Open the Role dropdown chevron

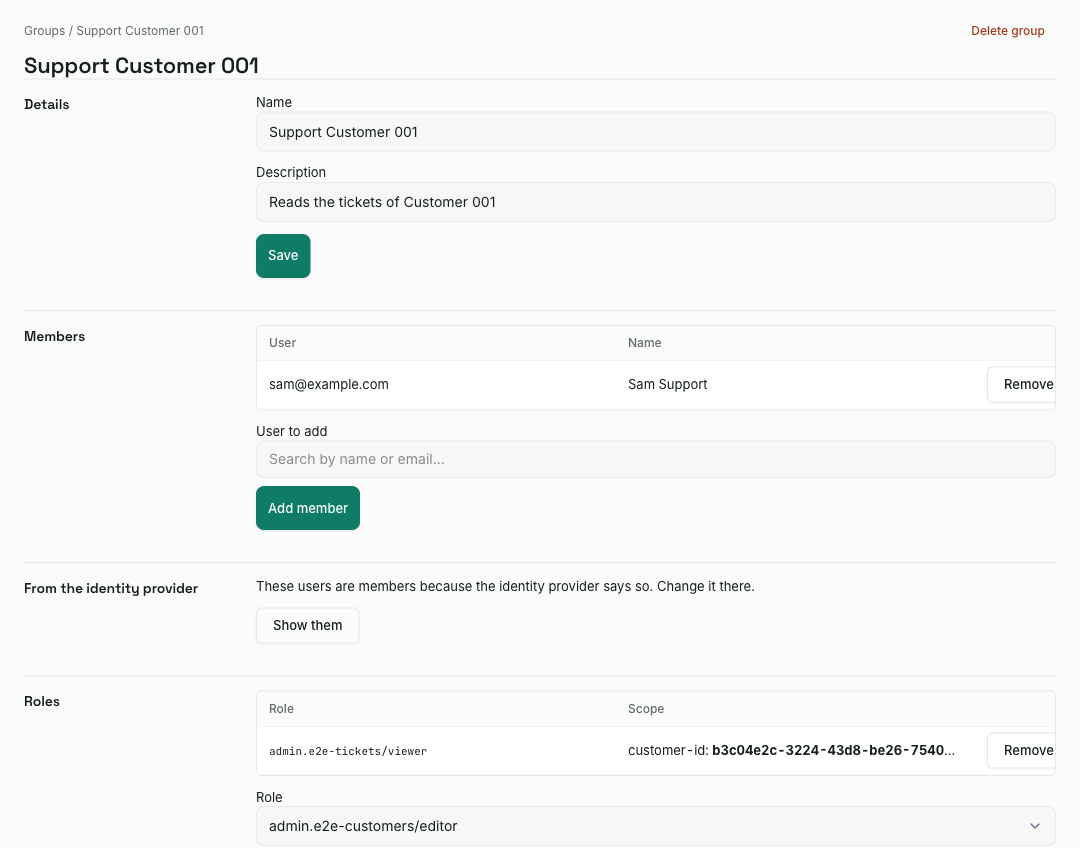(x=1035, y=826)
